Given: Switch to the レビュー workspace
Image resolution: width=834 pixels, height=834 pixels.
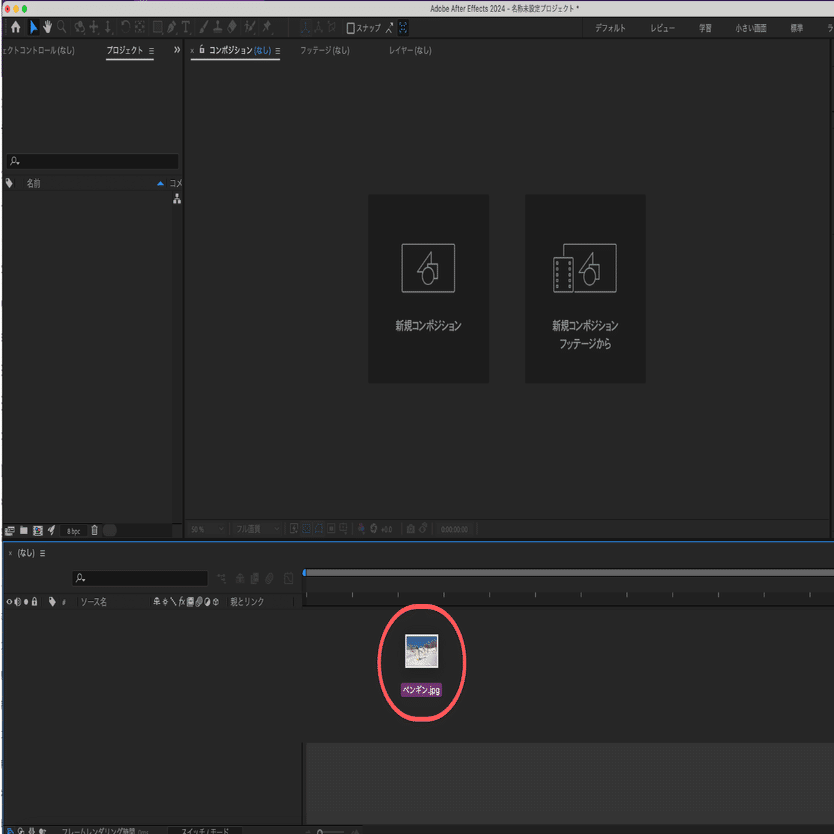Looking at the screenshot, I should pyautogui.click(x=662, y=28).
